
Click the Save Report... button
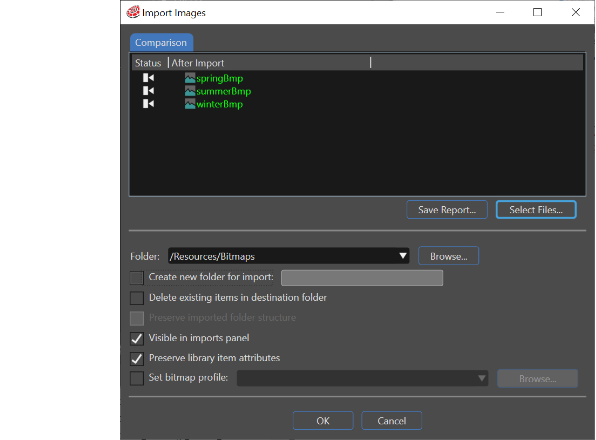pyautogui.click(x=447, y=210)
